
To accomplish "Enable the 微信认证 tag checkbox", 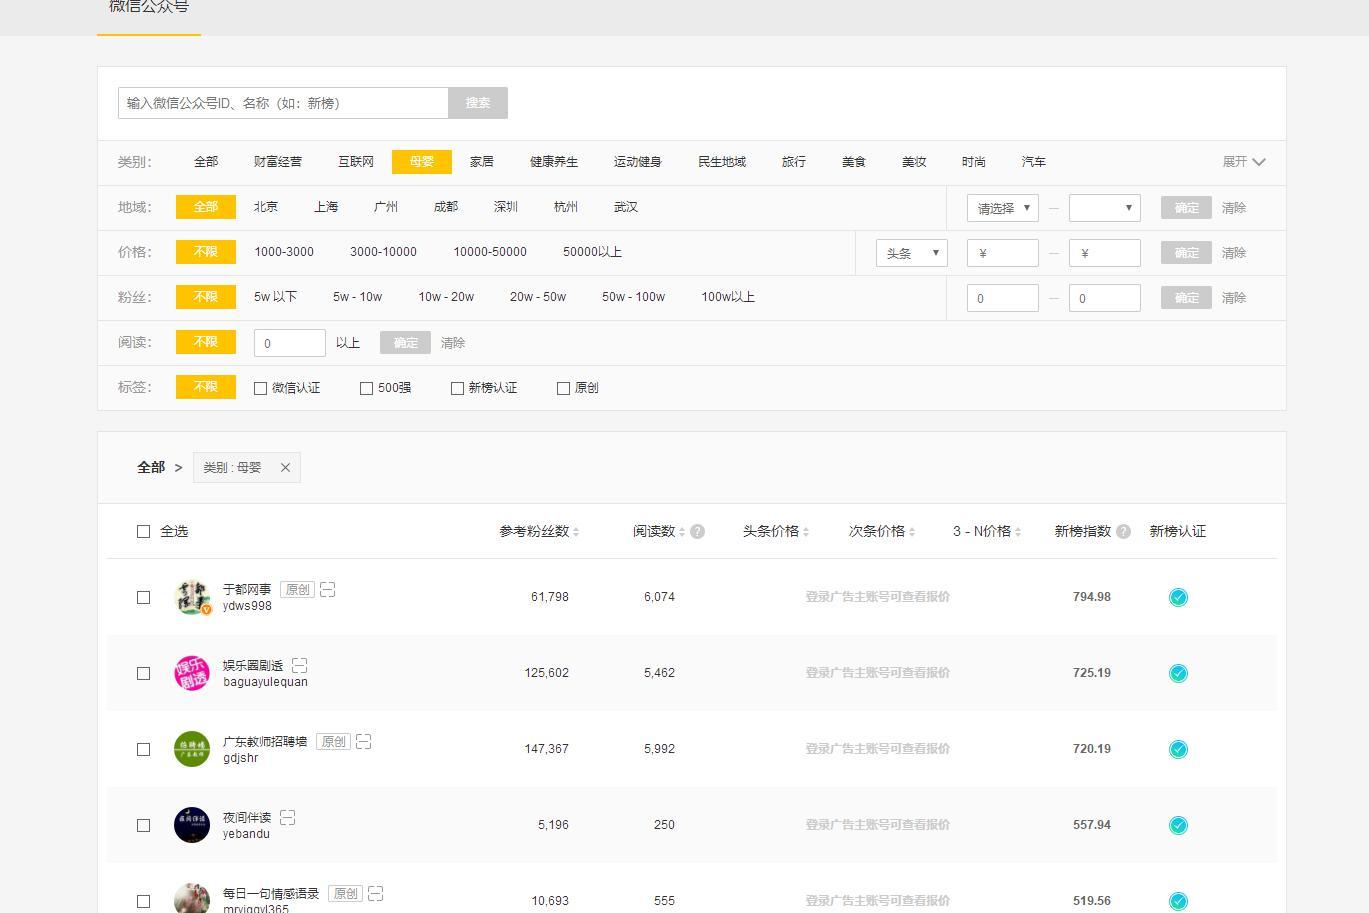I will coord(260,388).
